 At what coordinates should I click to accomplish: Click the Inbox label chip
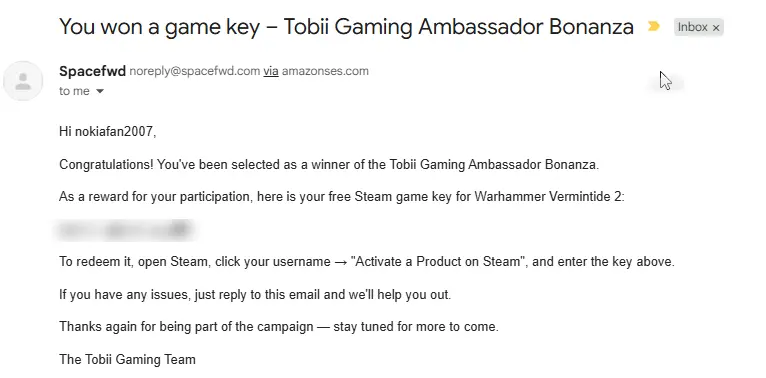[x=692, y=27]
